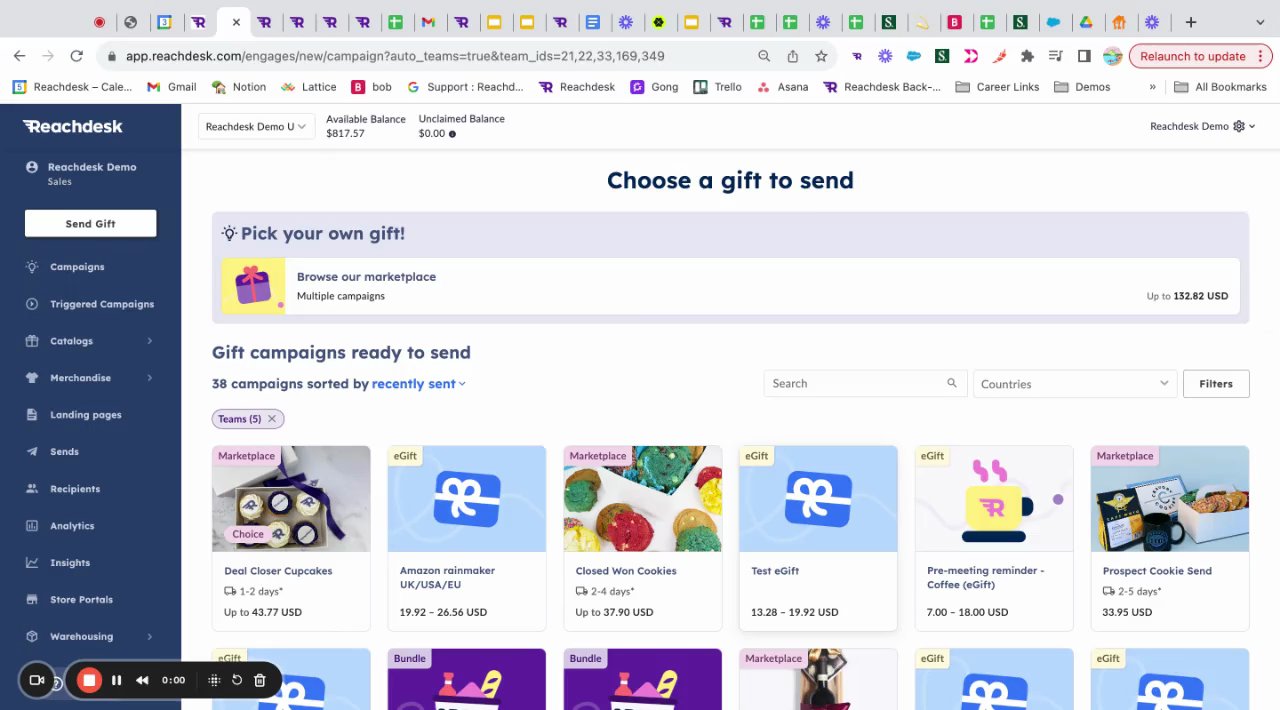The width and height of the screenshot is (1280, 710).
Task: Open the Browse our marketplace option
Action: pos(730,286)
